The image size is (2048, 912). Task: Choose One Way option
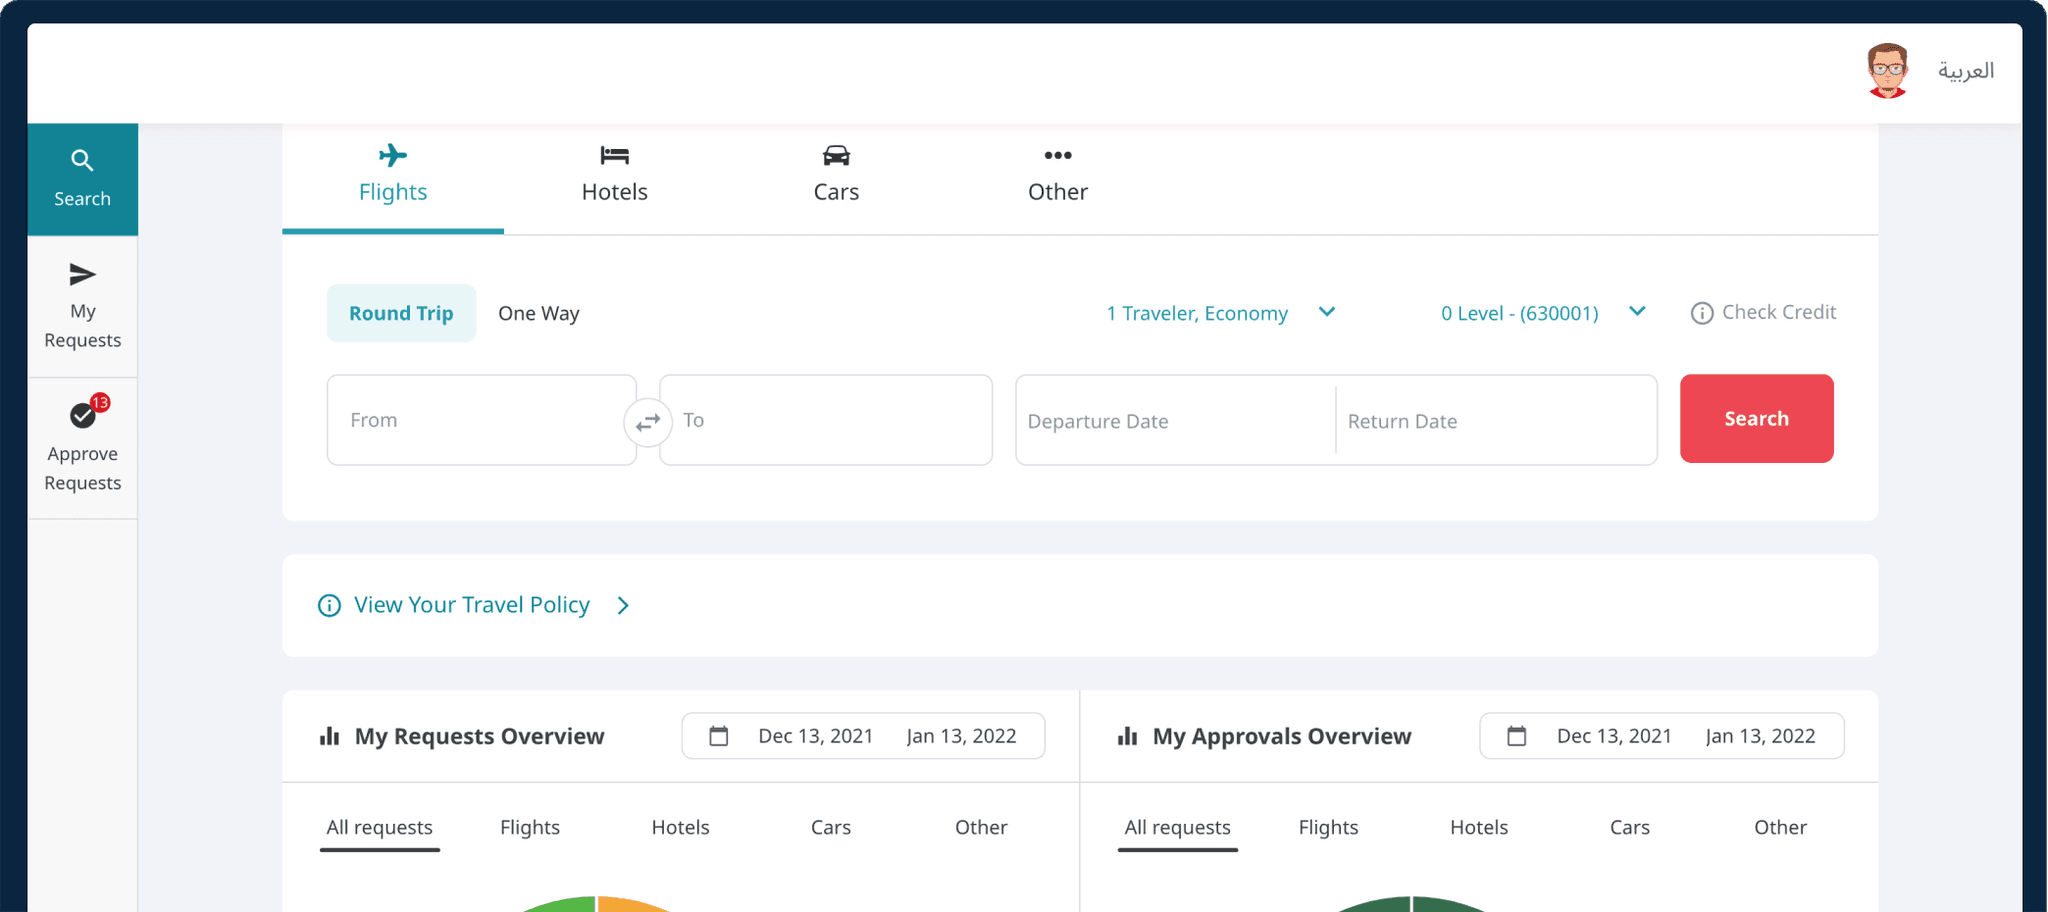[539, 313]
